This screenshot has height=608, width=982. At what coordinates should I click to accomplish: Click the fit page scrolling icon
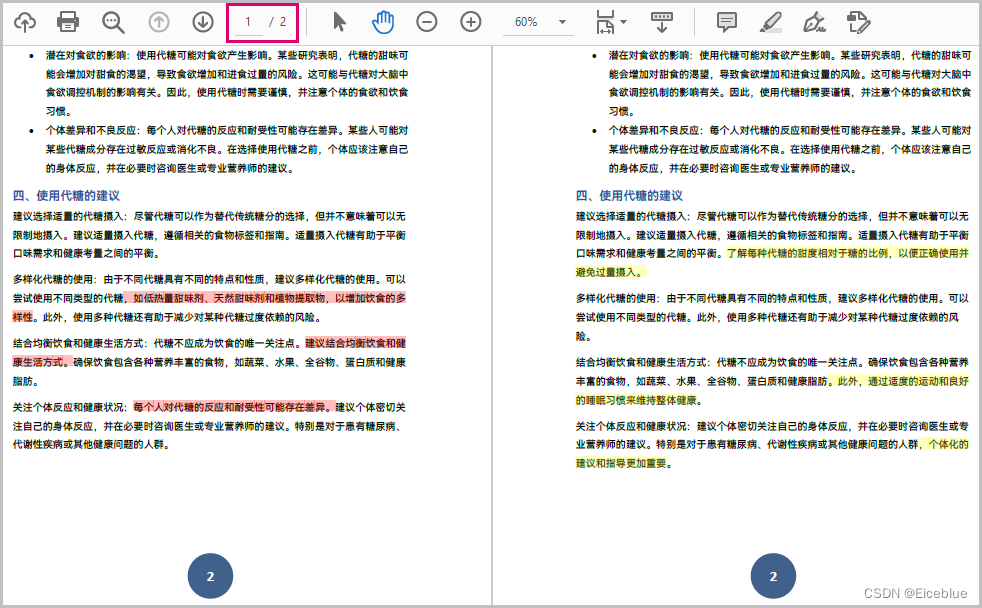click(605, 22)
